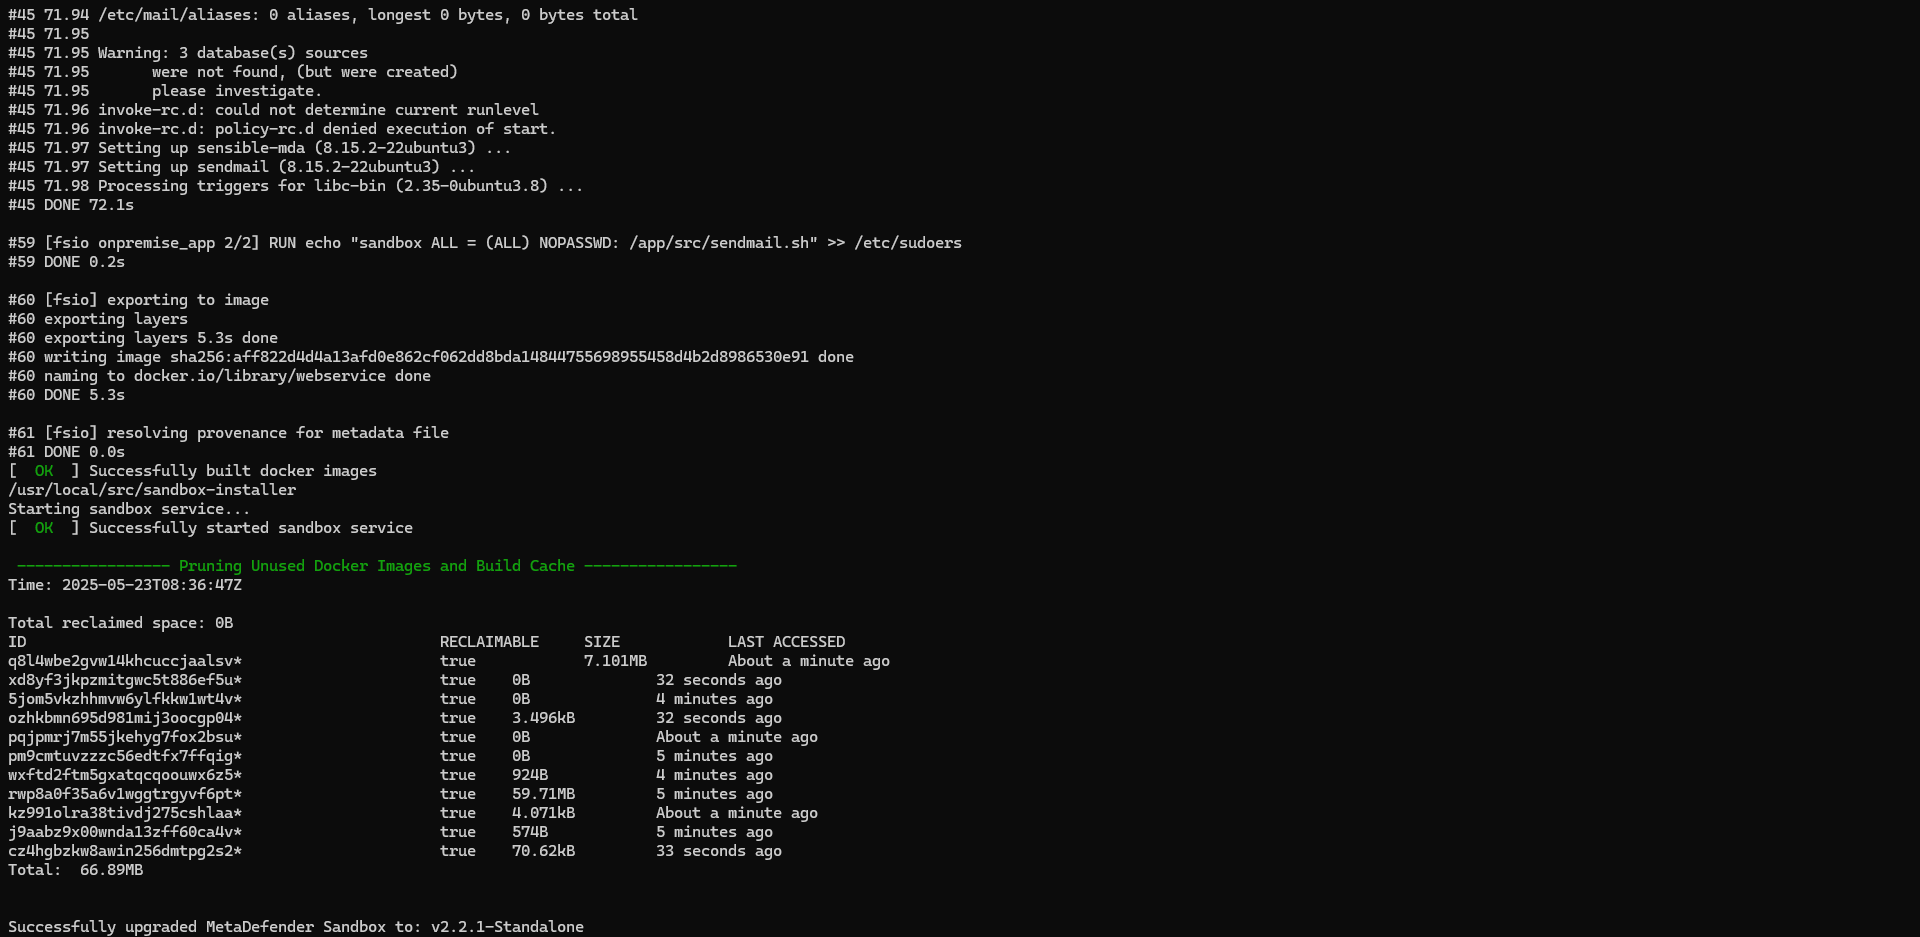
Task: Click the RECLAIMABLE column header
Action: click(x=489, y=642)
